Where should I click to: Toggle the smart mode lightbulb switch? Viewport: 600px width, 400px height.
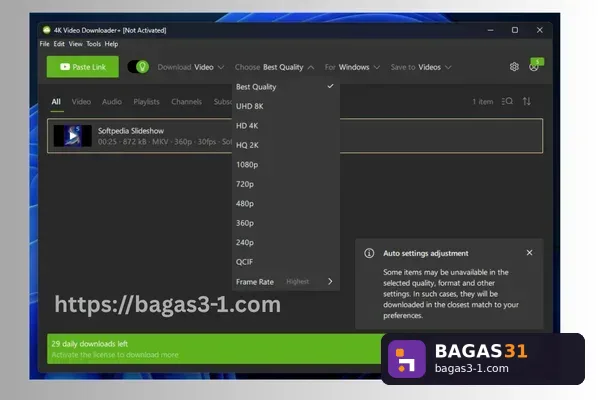pyautogui.click(x=138, y=67)
